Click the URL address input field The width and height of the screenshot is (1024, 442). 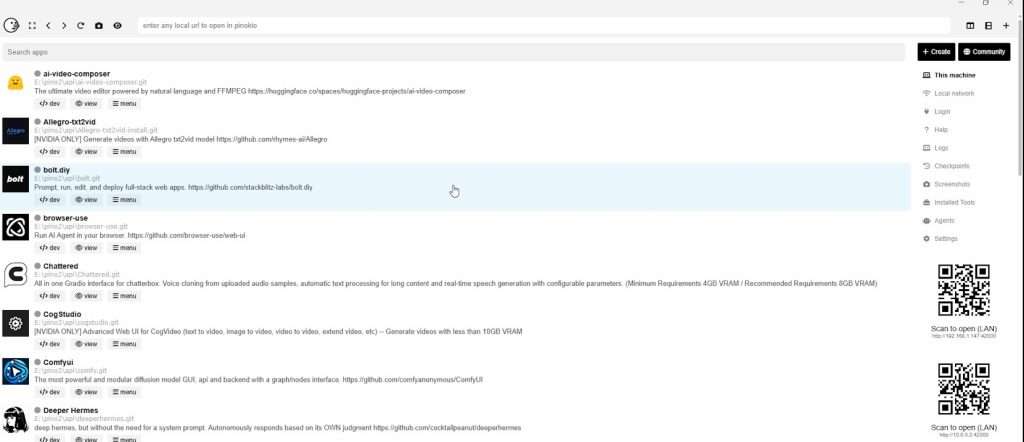click(543, 25)
